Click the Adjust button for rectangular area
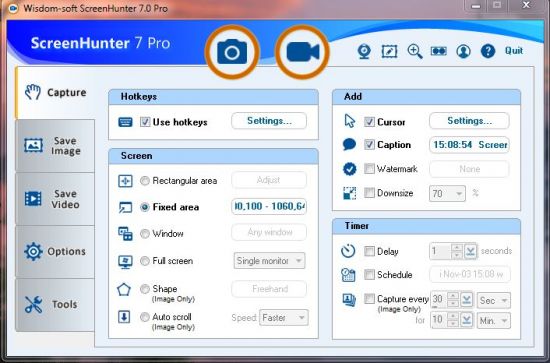 (269, 180)
